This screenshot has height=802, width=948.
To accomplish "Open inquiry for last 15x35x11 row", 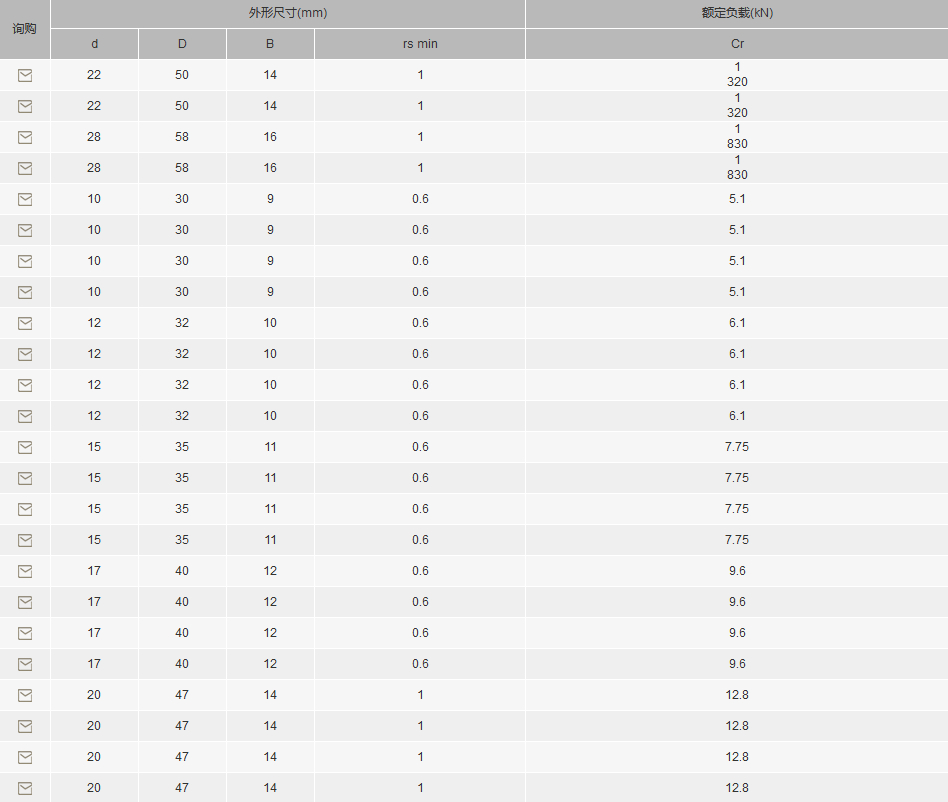I will (x=25, y=540).
